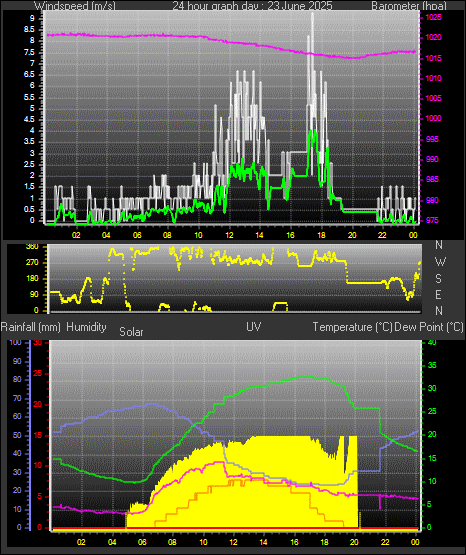Click the blue 100 humidity scale value
Screen dimensions: 466x555
[x=16, y=342]
